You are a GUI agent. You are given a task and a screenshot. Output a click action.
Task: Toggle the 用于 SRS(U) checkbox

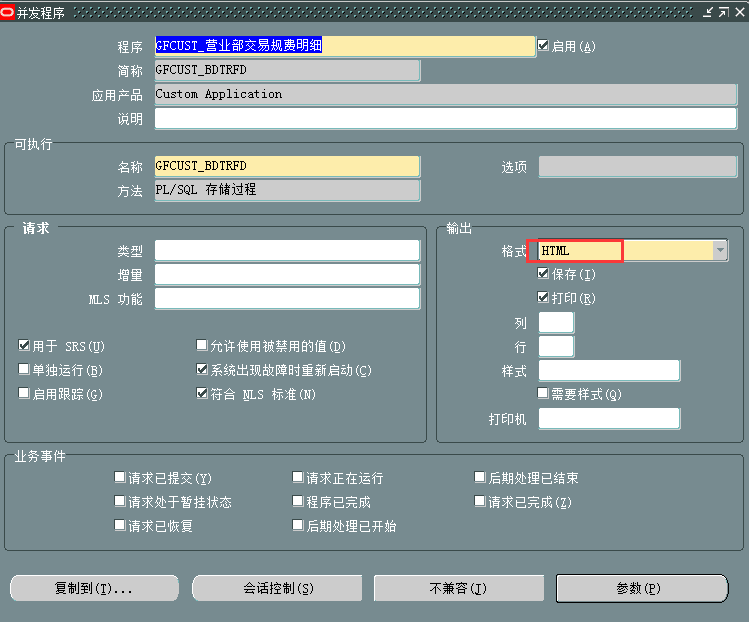pyautogui.click(x=24, y=345)
